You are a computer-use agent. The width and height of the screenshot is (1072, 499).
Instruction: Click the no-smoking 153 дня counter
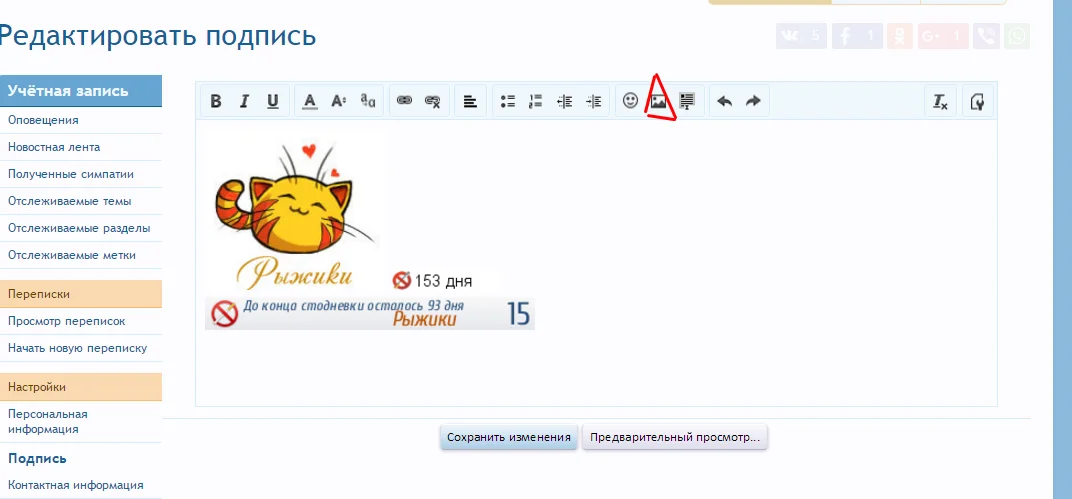click(431, 280)
